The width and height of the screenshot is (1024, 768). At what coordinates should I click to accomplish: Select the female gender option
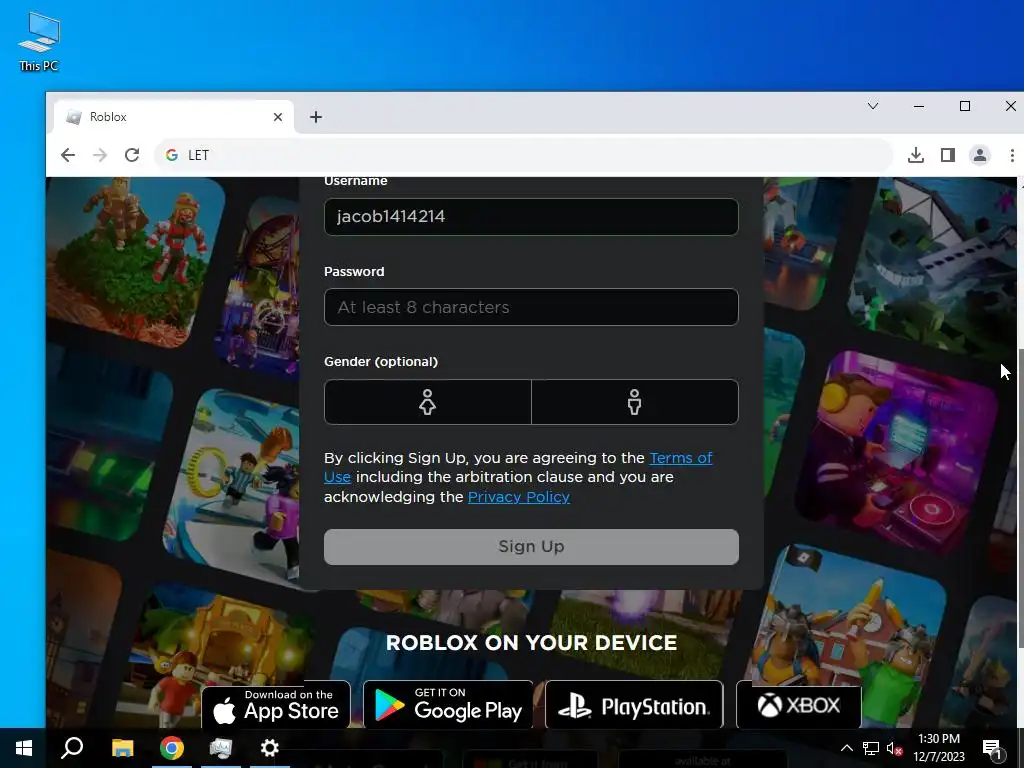[428, 402]
